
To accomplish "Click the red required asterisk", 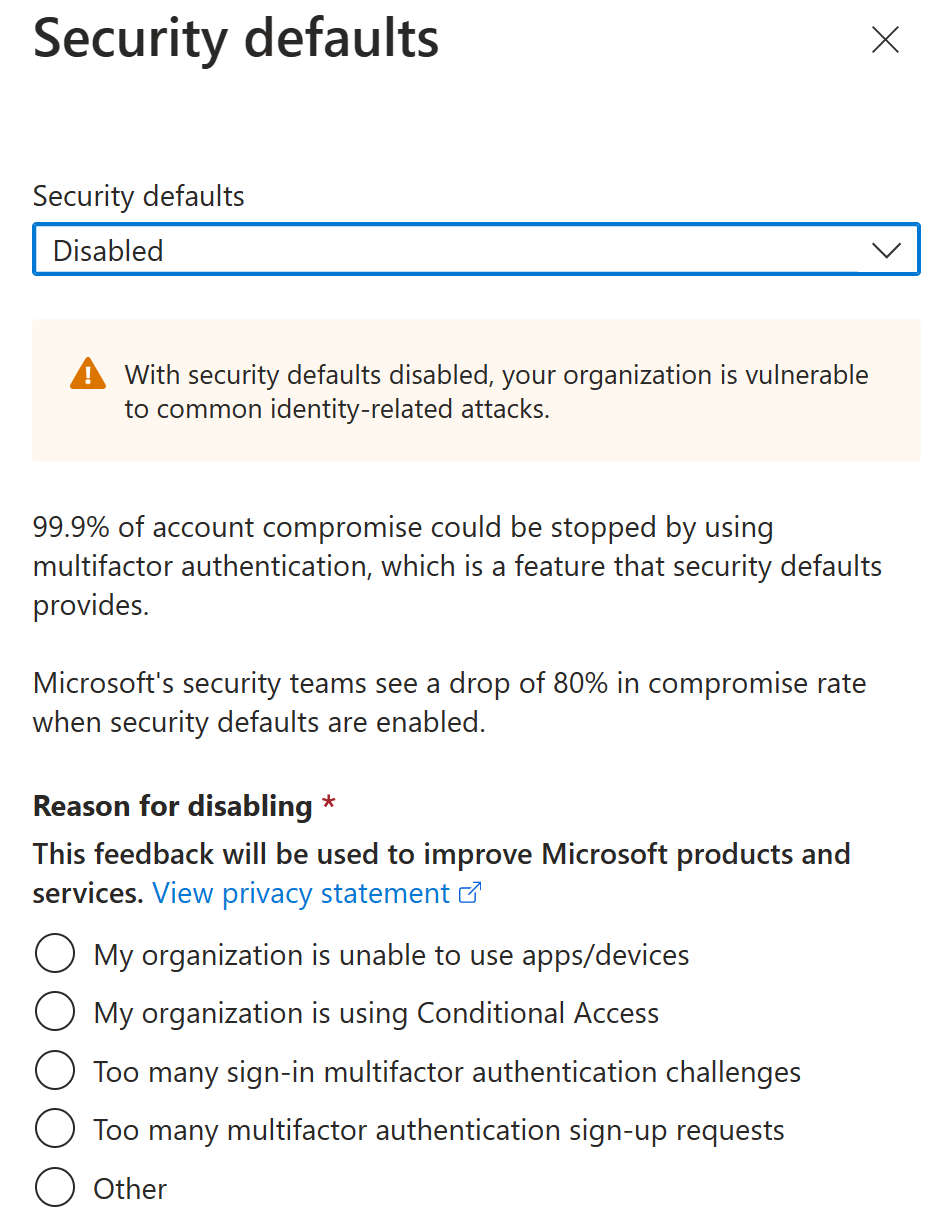I will point(329,806).
